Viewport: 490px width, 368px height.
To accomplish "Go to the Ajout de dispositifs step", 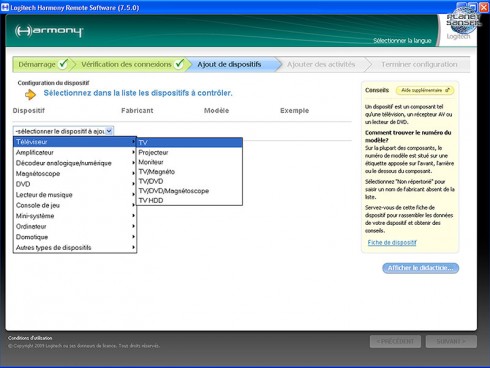I will pyautogui.click(x=229, y=64).
